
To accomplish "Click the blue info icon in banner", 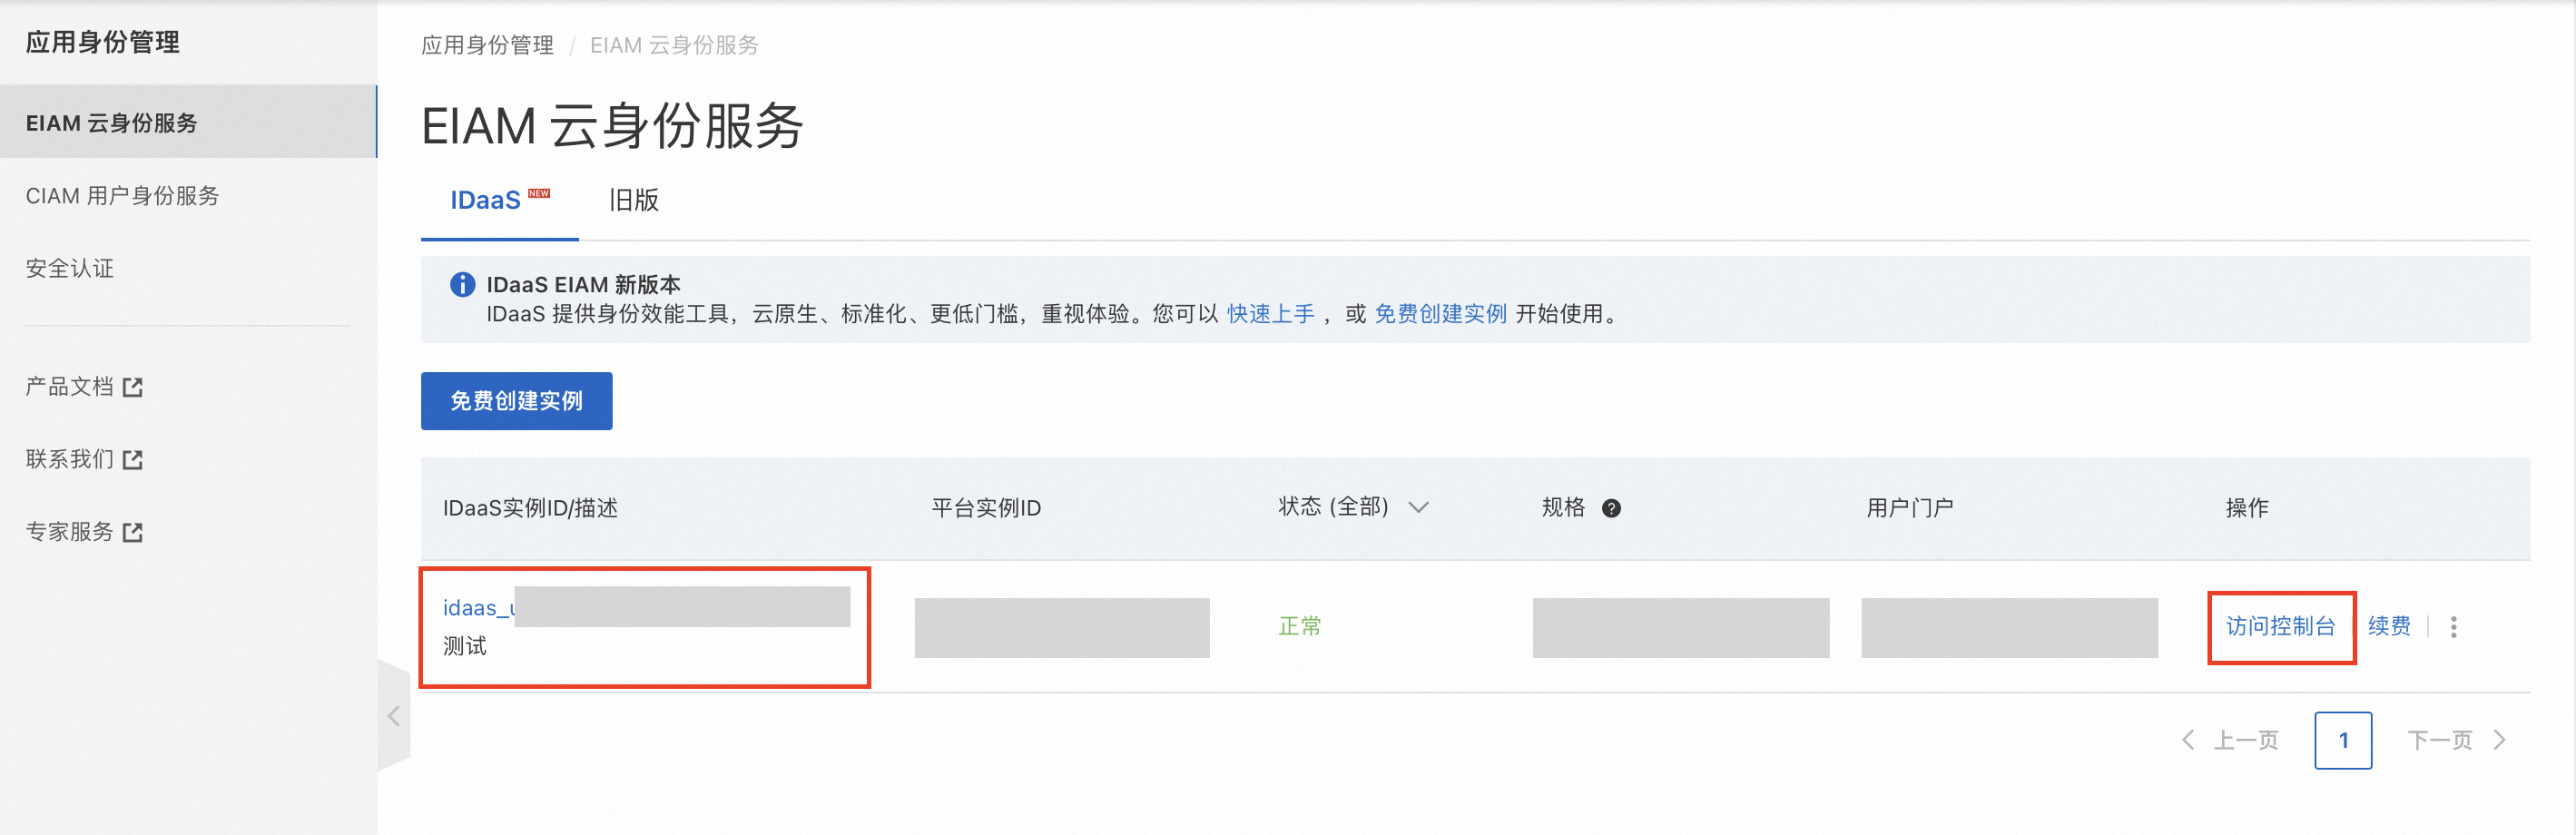I will click(462, 284).
